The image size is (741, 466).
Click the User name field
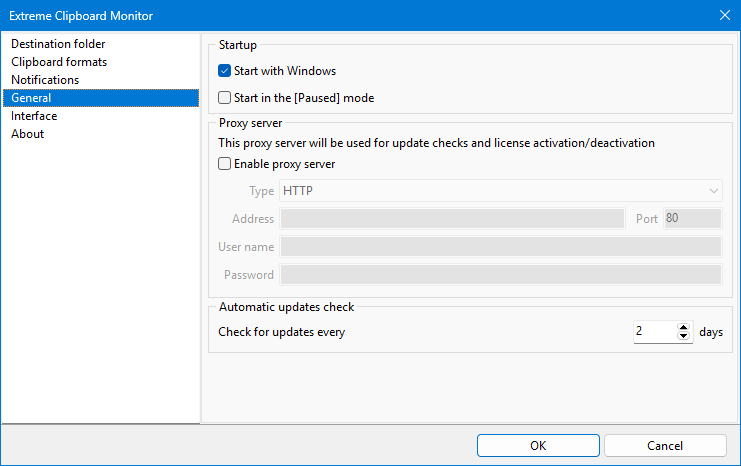pos(501,247)
